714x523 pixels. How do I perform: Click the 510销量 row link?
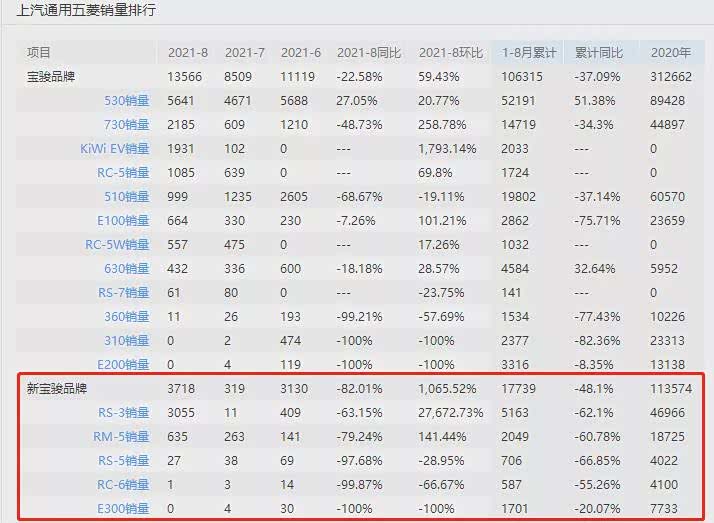[x=126, y=196]
